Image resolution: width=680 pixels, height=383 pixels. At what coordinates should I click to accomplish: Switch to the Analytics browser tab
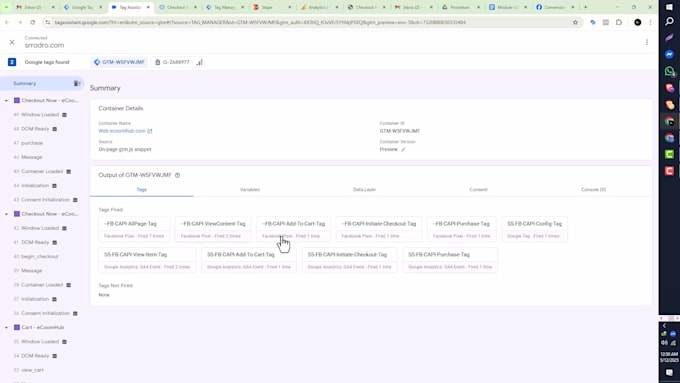click(x=320, y=7)
